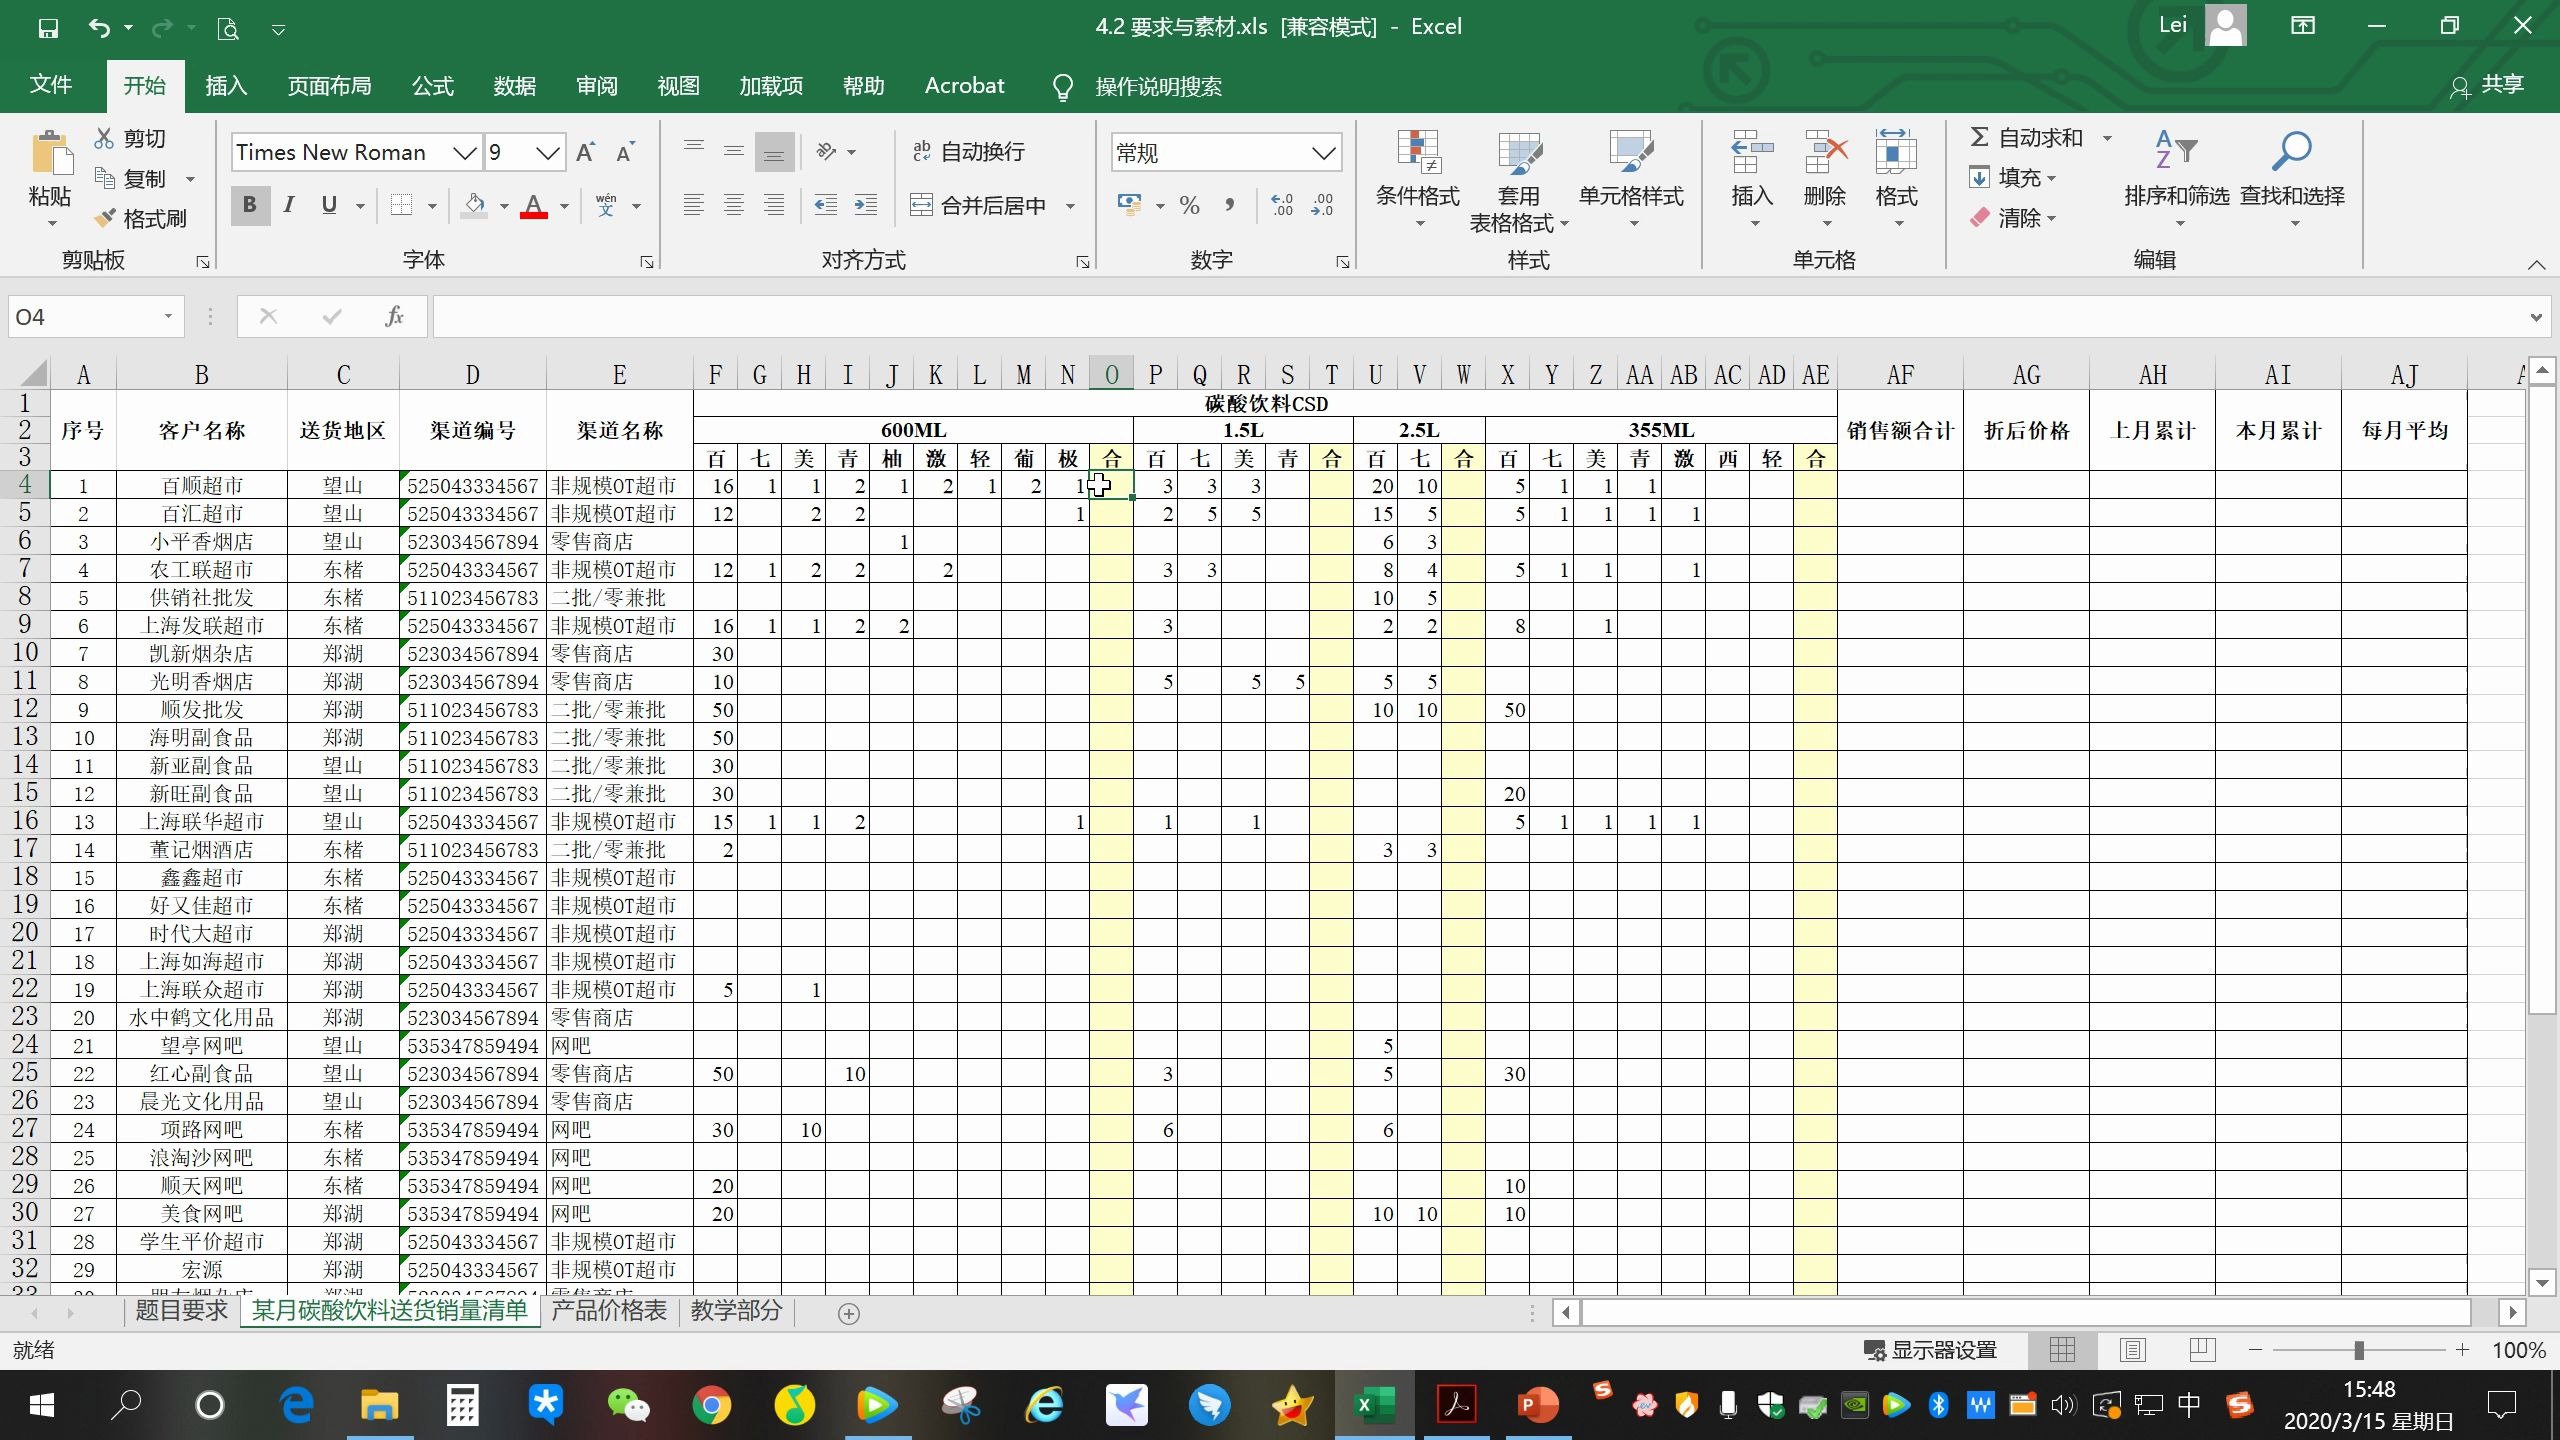Image resolution: width=2560 pixels, height=1440 pixels.
Task: Switch to the 产品价格表 sheet tab
Action: [x=608, y=1311]
